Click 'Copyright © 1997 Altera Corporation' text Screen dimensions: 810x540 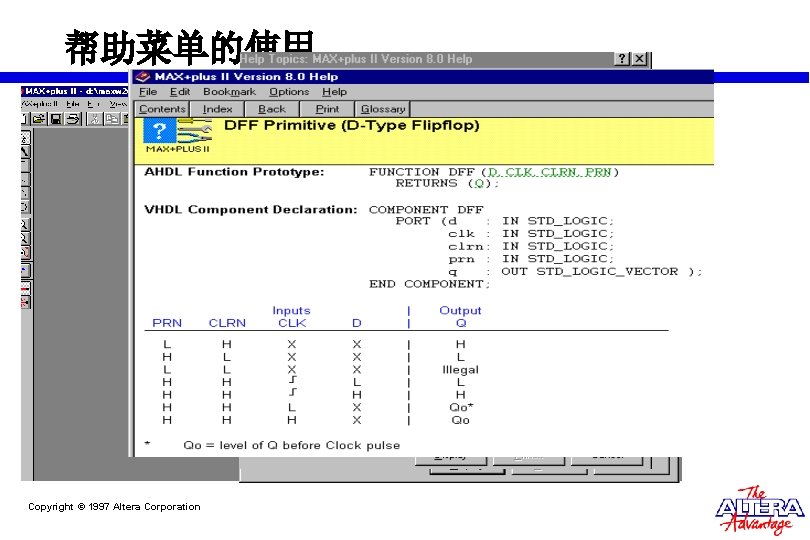(114, 507)
